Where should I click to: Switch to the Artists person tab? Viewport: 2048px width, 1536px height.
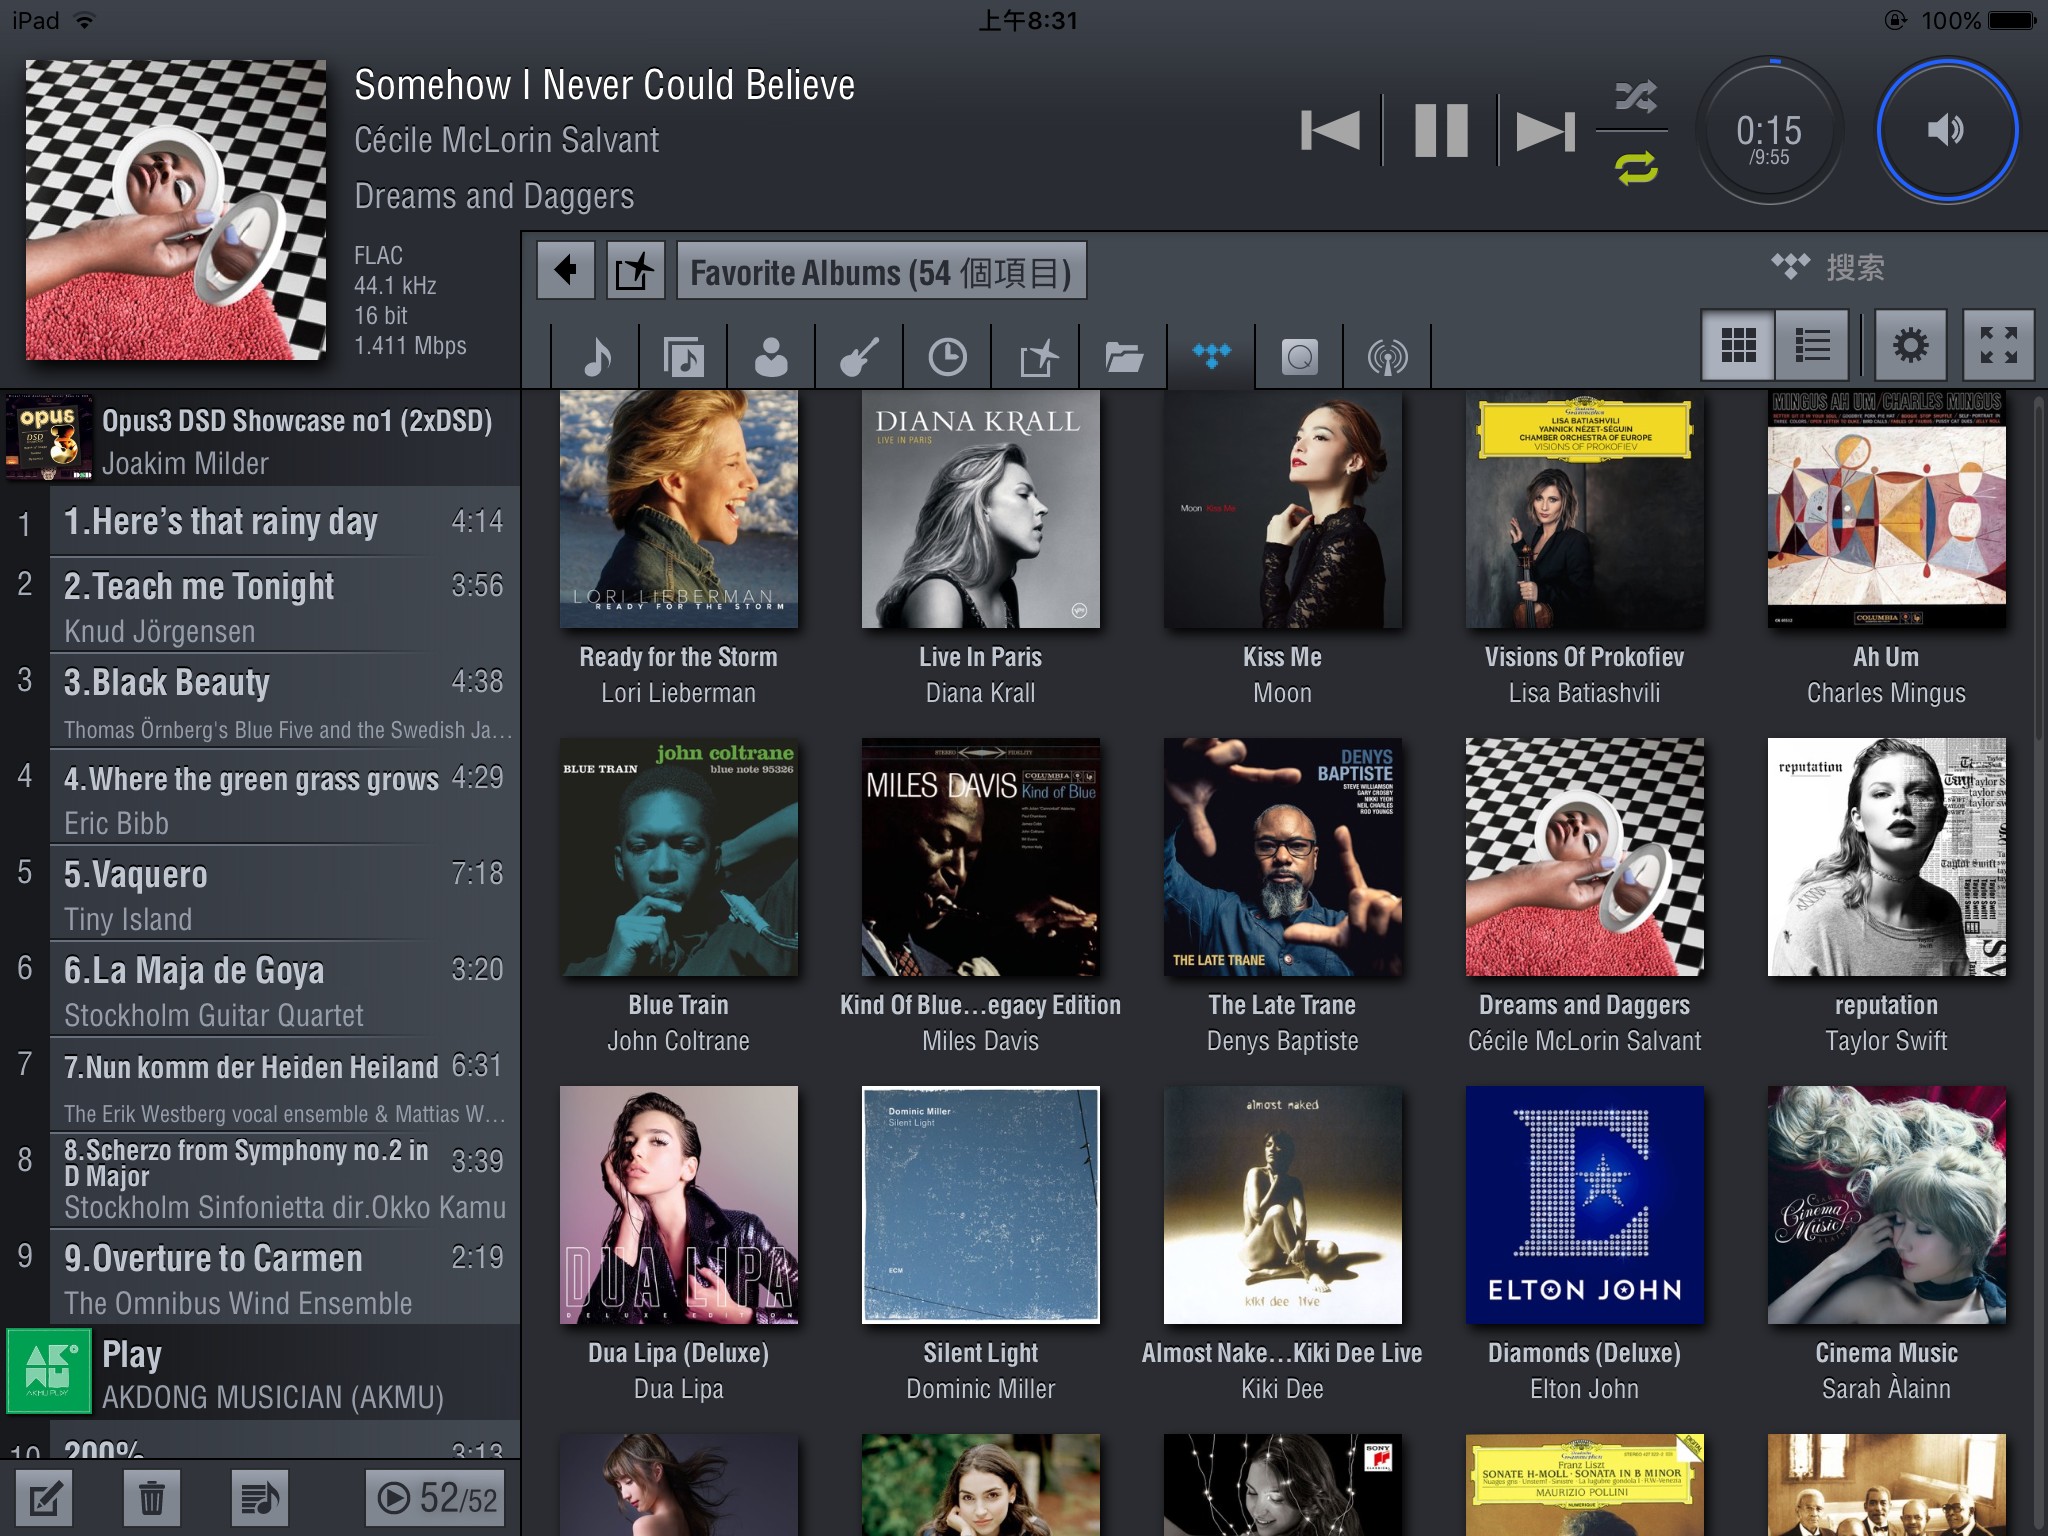point(771,356)
